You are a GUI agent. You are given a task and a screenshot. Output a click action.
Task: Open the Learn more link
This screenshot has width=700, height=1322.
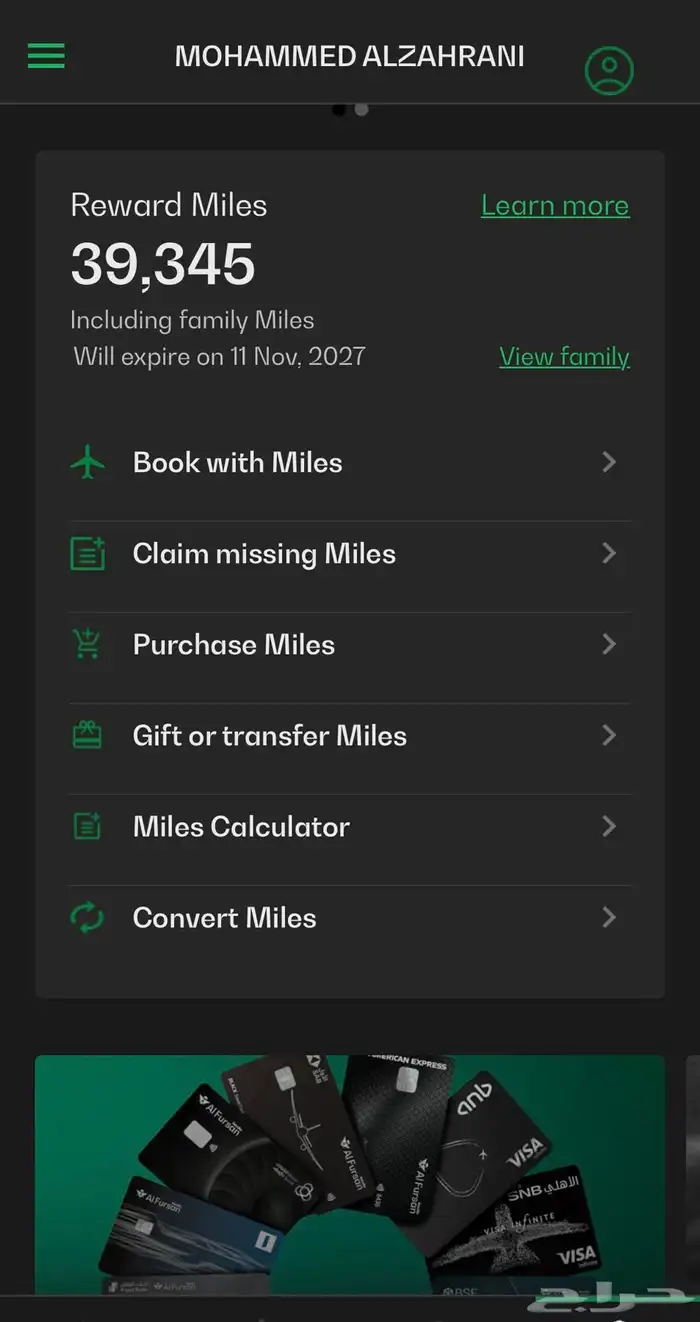(x=555, y=206)
